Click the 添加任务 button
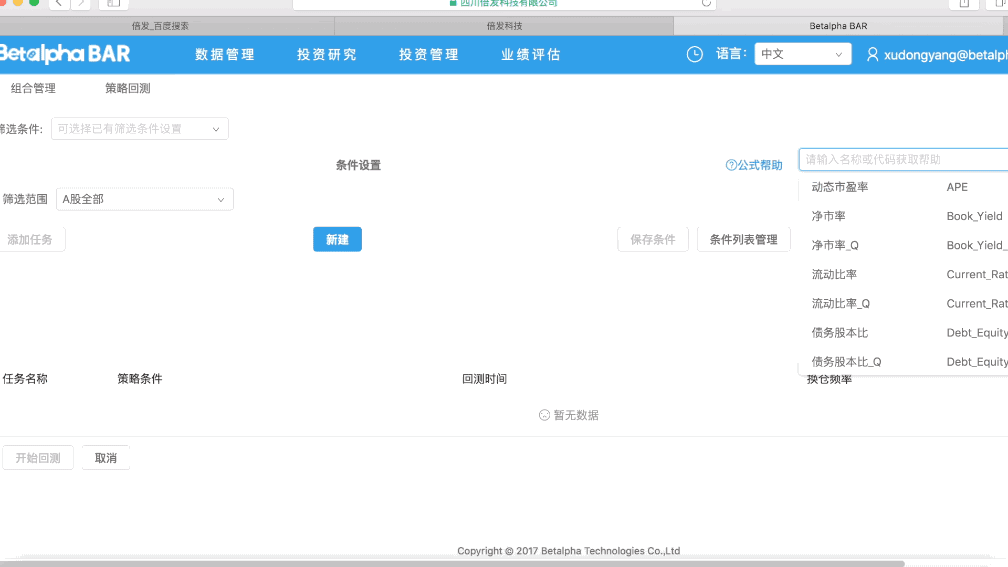Screen dimensions: 1008x567 click(x=30, y=239)
